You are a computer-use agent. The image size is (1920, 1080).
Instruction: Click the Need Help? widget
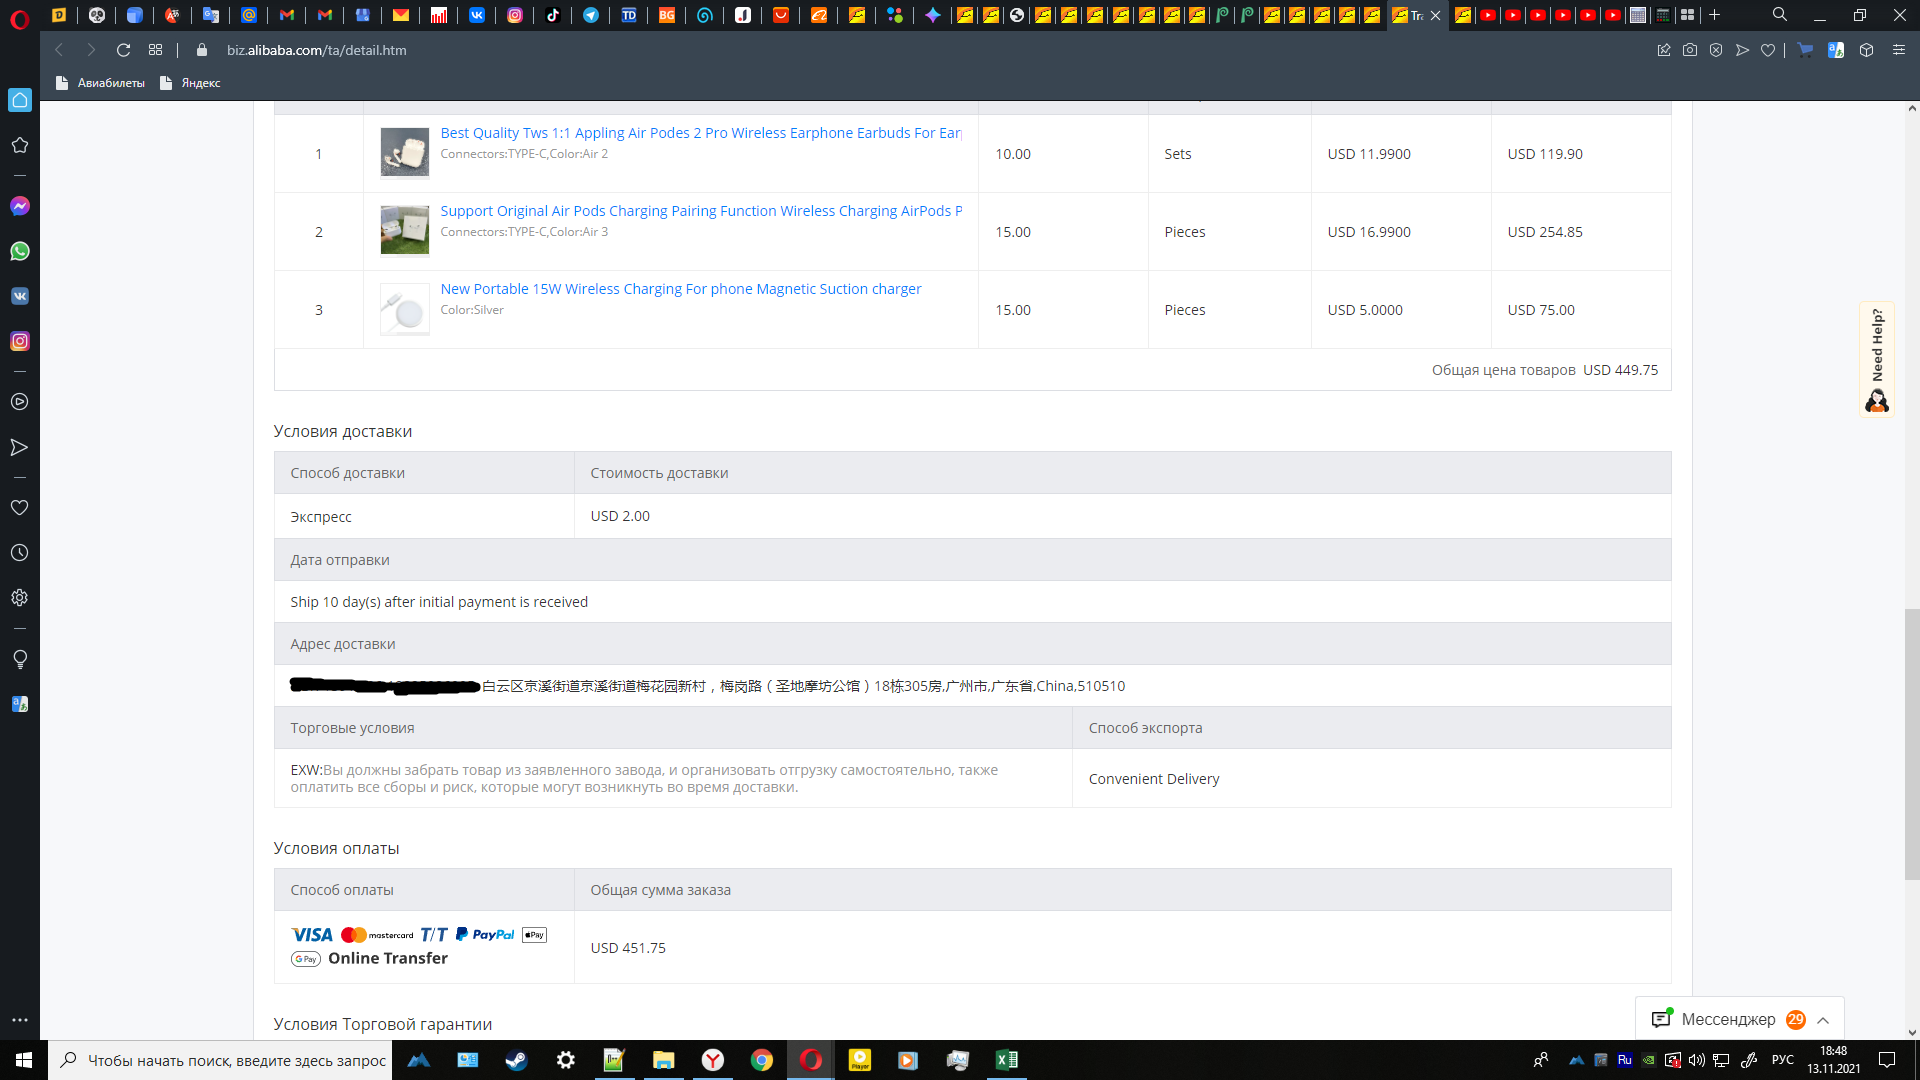1877,358
